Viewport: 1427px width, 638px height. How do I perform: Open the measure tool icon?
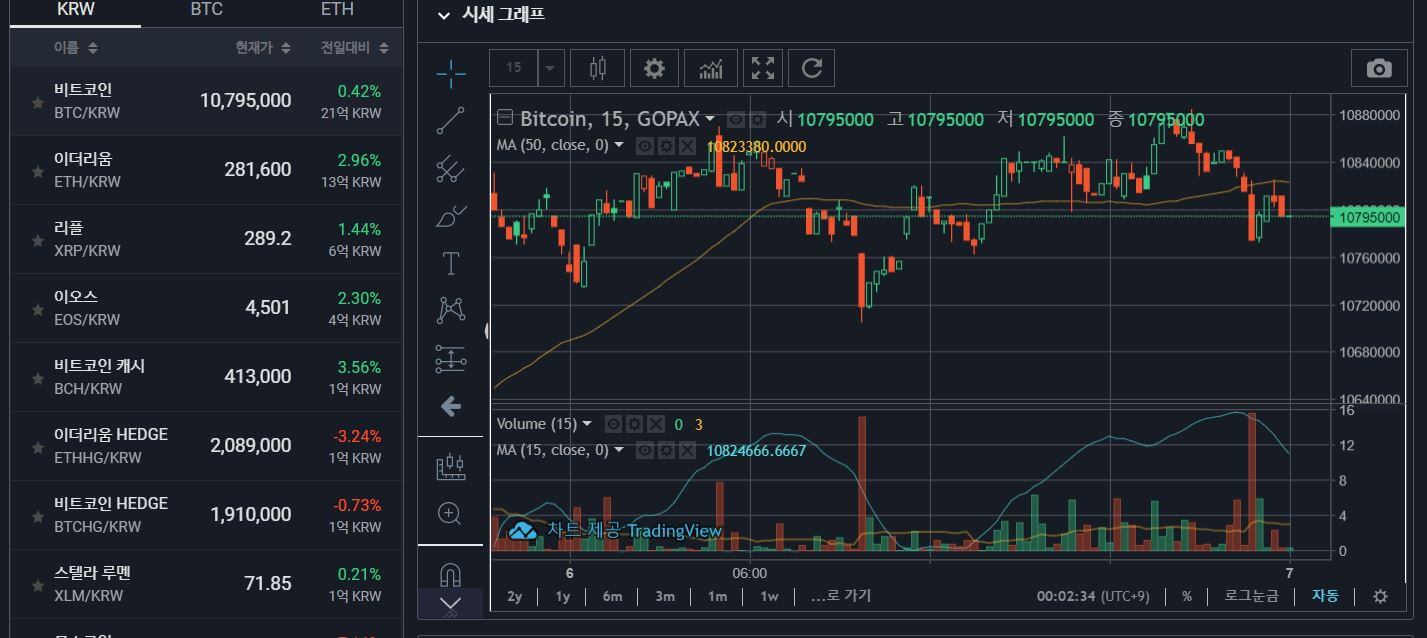(x=451, y=466)
